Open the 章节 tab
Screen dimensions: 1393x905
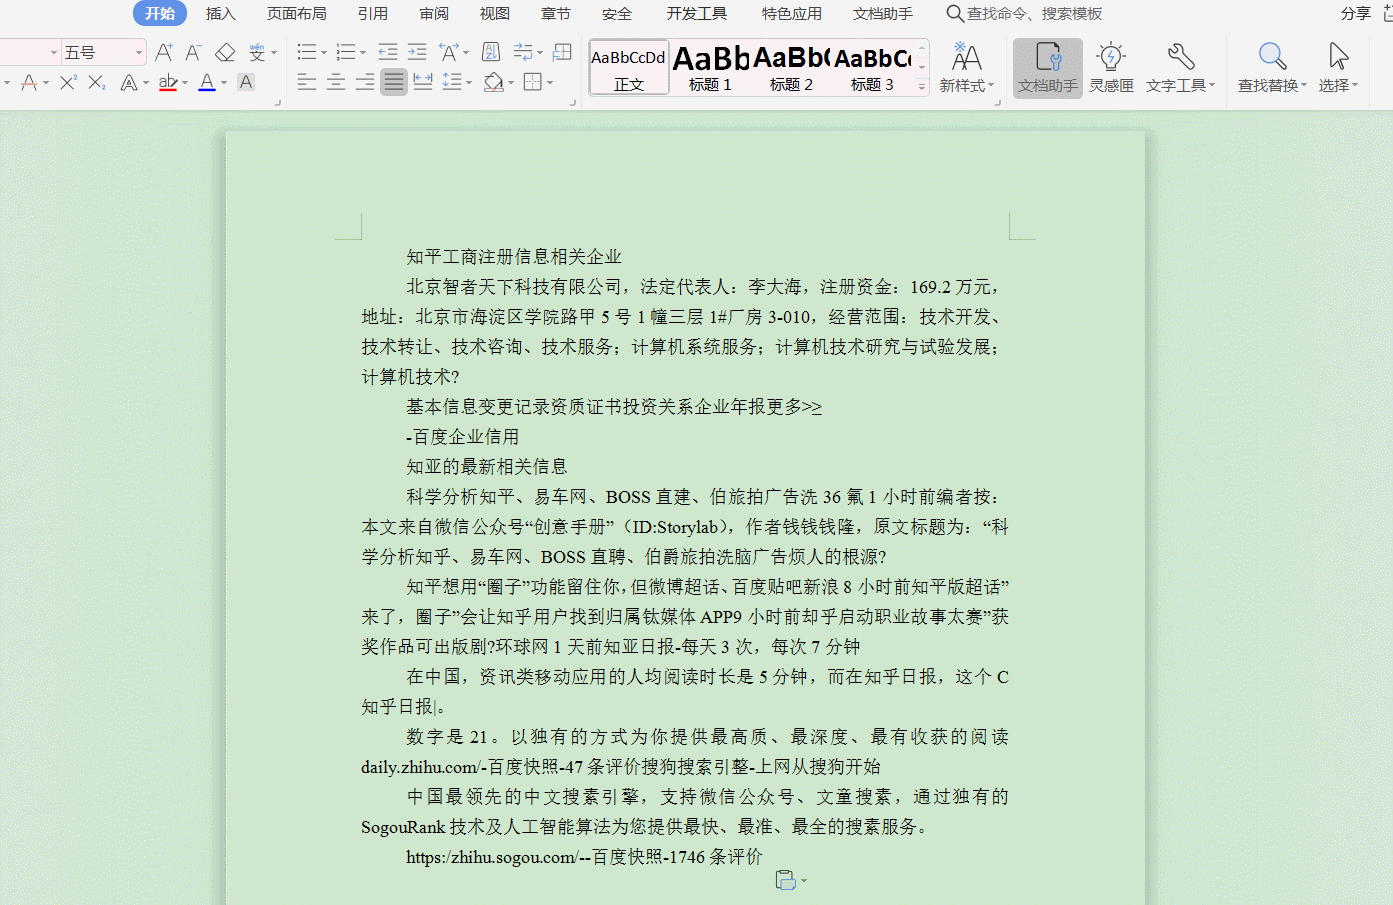(x=556, y=13)
